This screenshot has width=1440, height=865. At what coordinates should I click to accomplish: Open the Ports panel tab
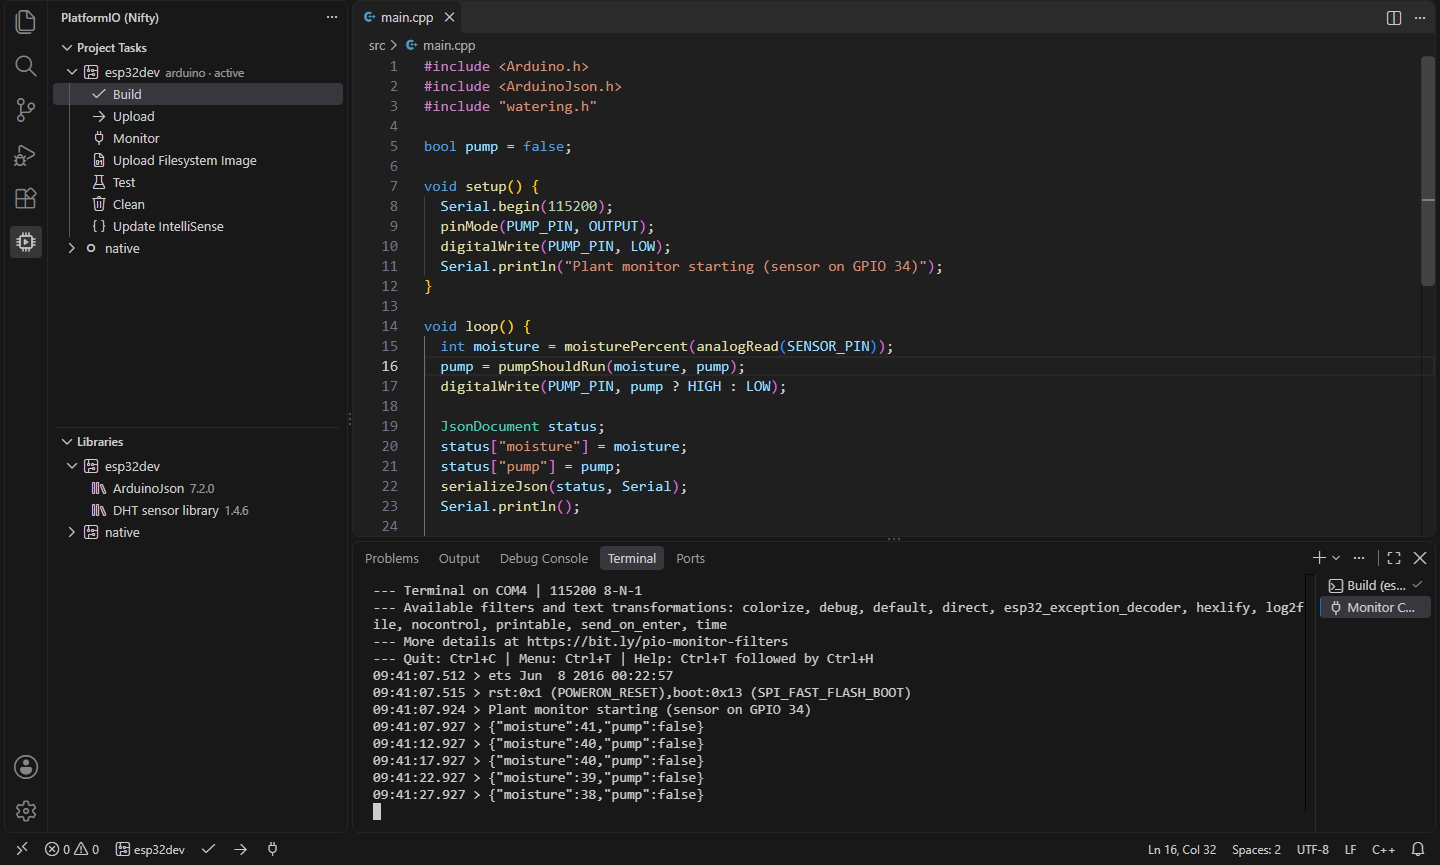click(x=690, y=558)
